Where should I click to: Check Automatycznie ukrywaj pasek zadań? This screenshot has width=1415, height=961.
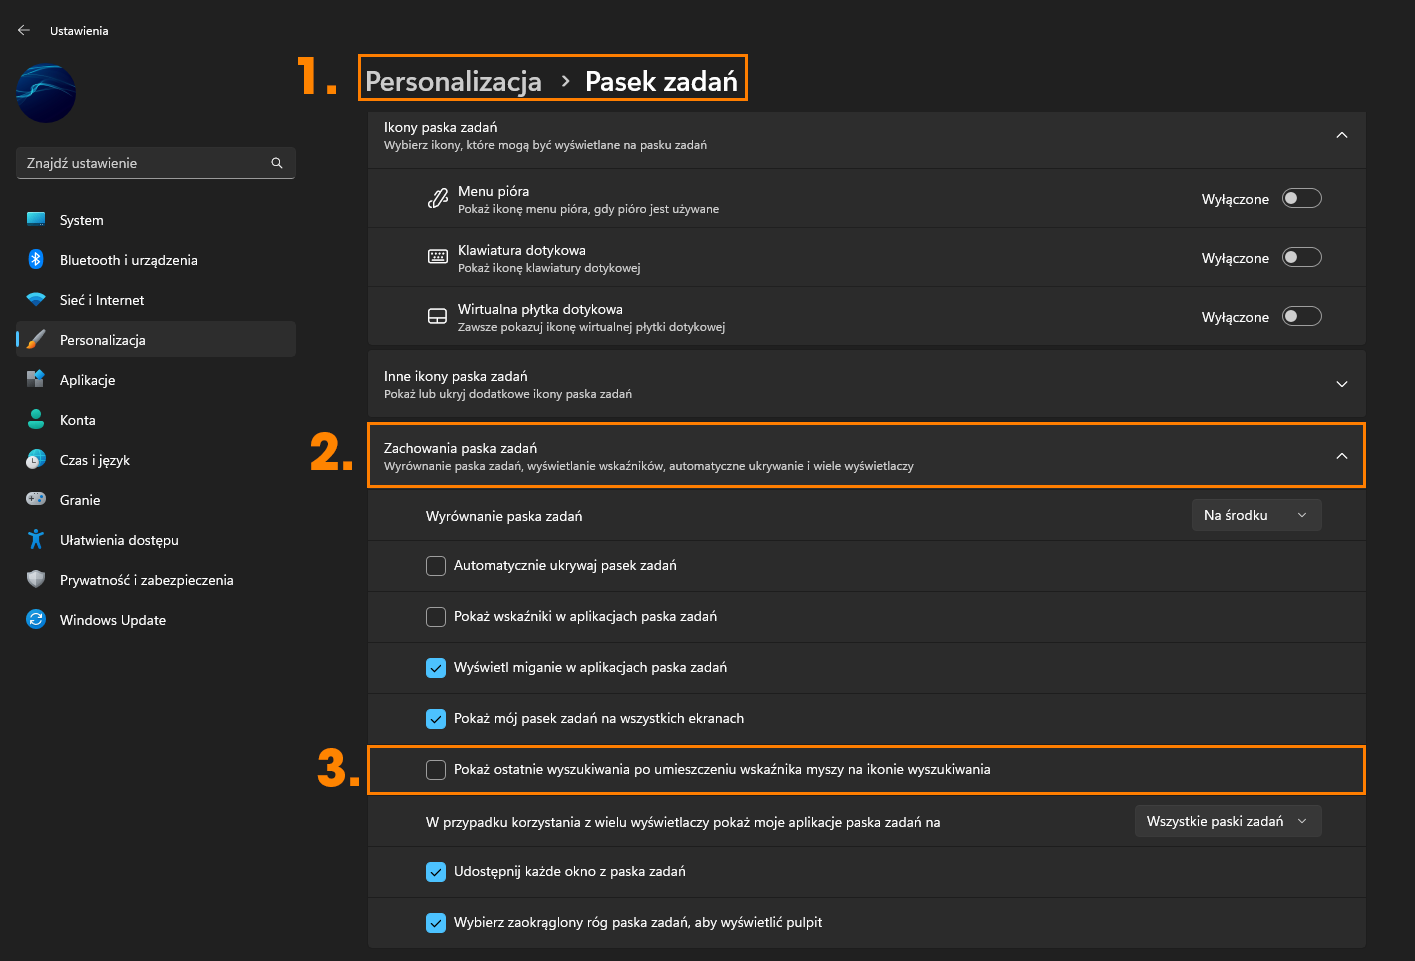436,566
